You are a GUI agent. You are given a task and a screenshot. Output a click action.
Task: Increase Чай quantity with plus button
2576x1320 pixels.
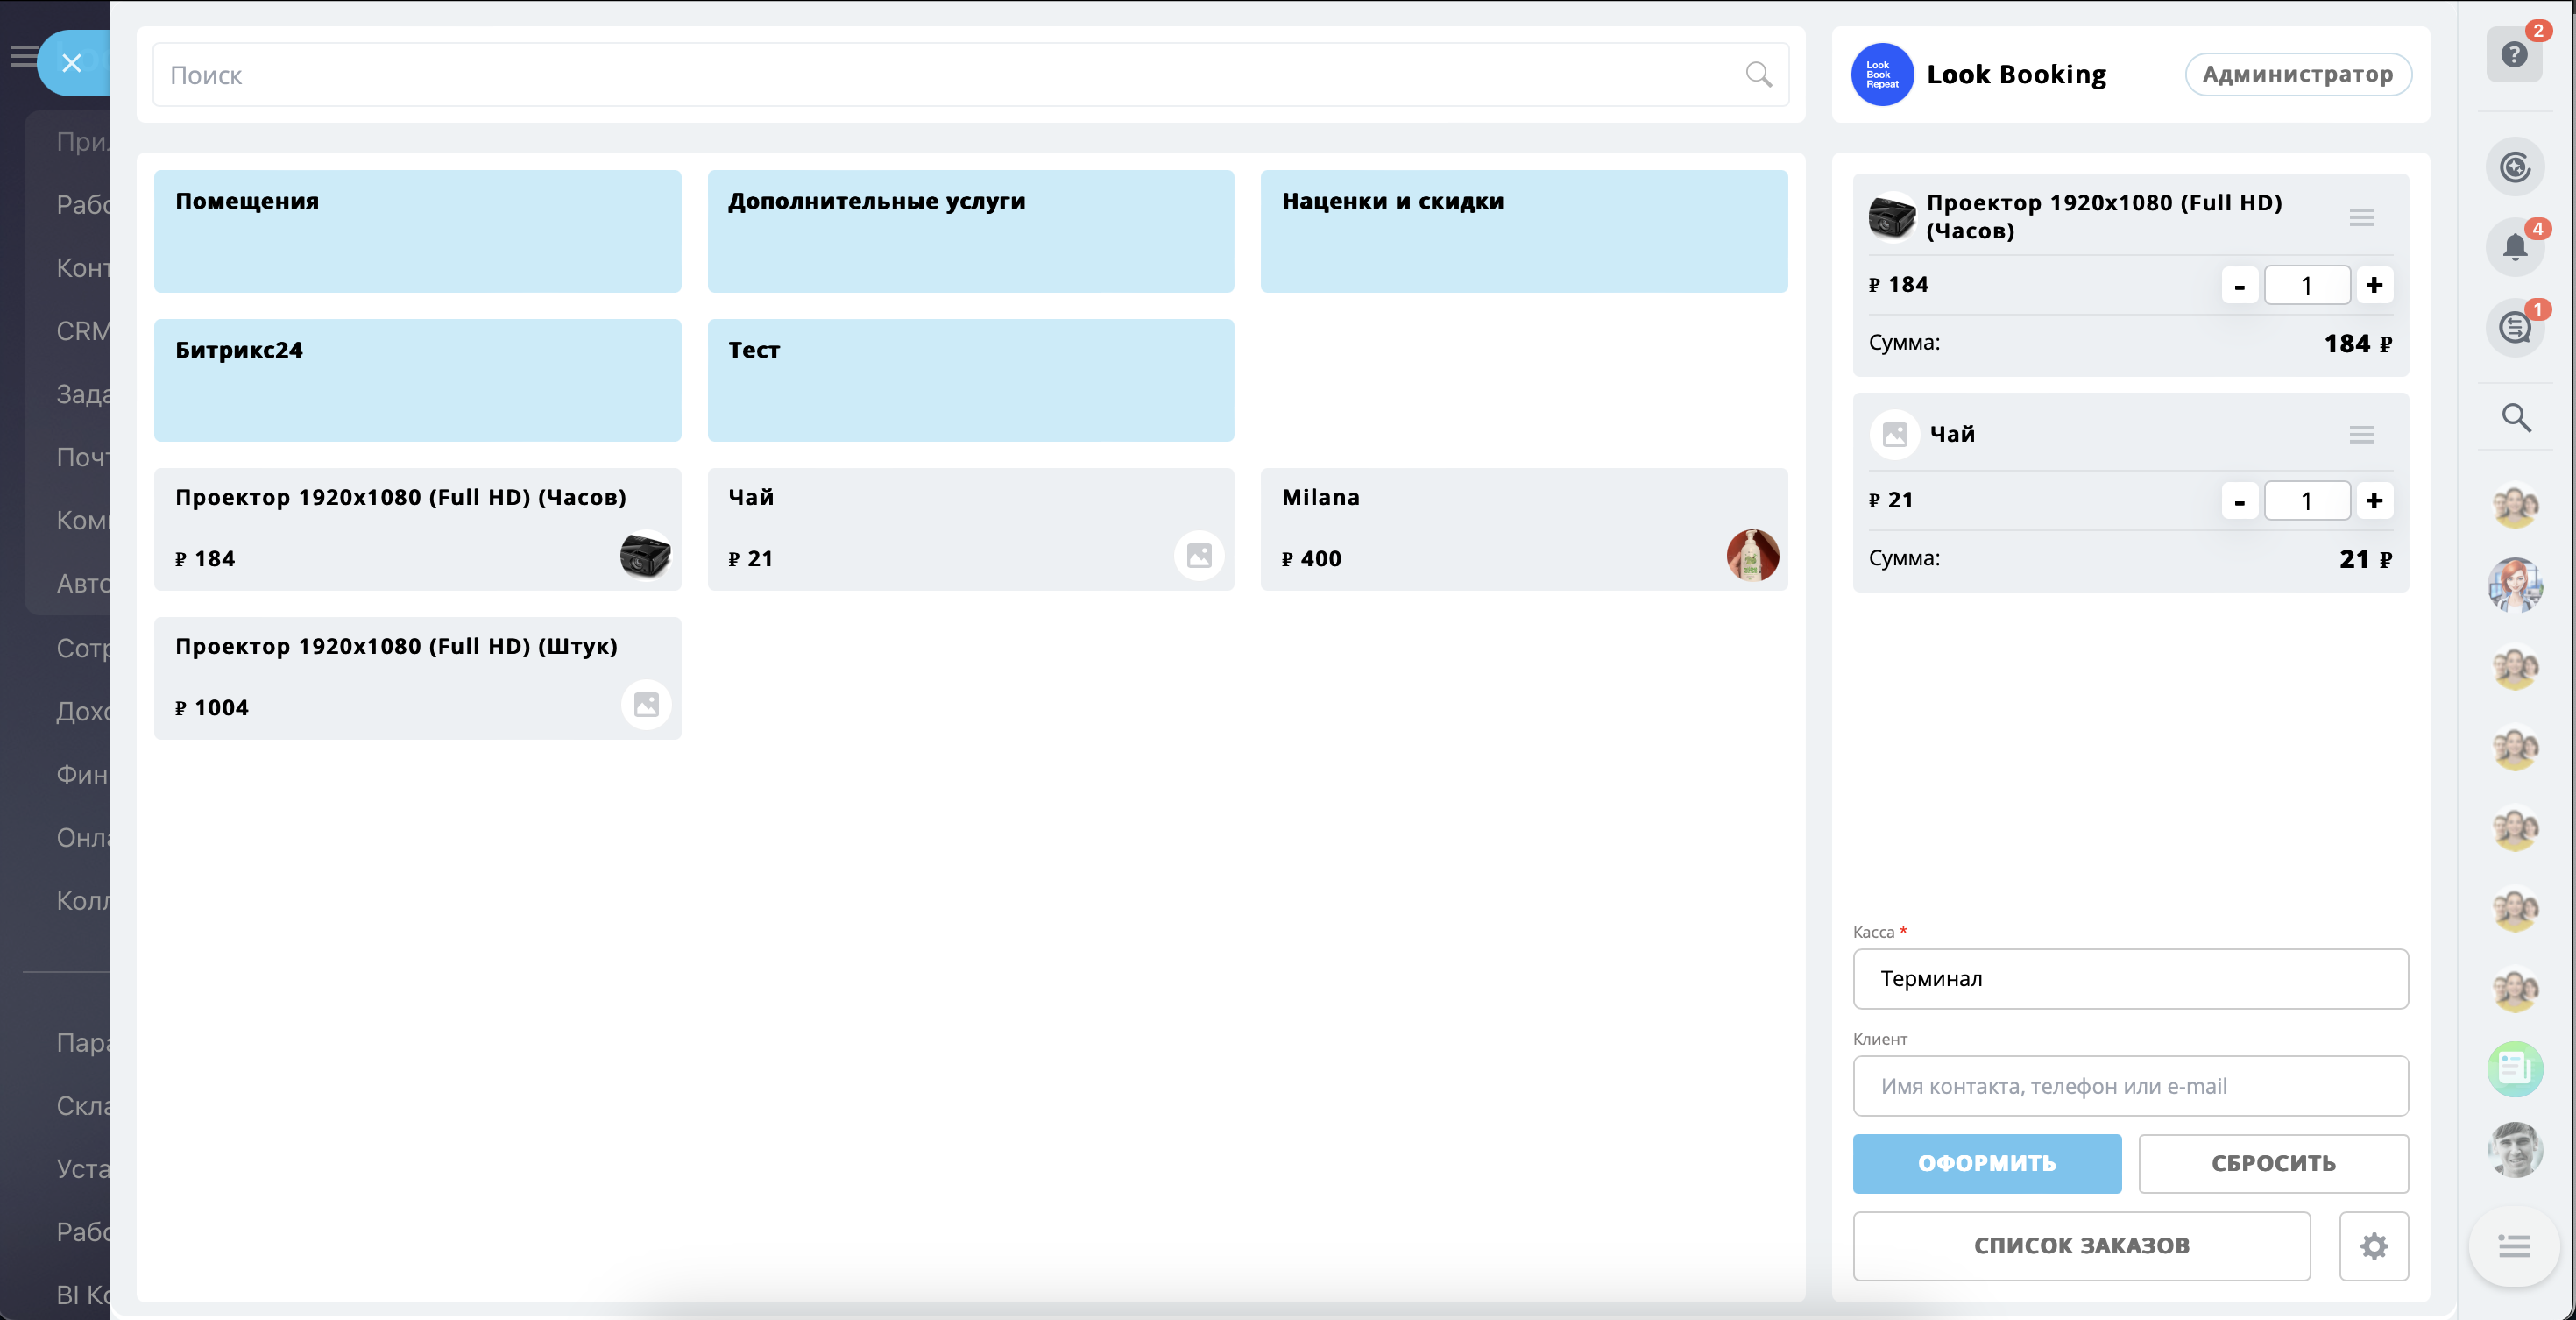click(x=2373, y=501)
